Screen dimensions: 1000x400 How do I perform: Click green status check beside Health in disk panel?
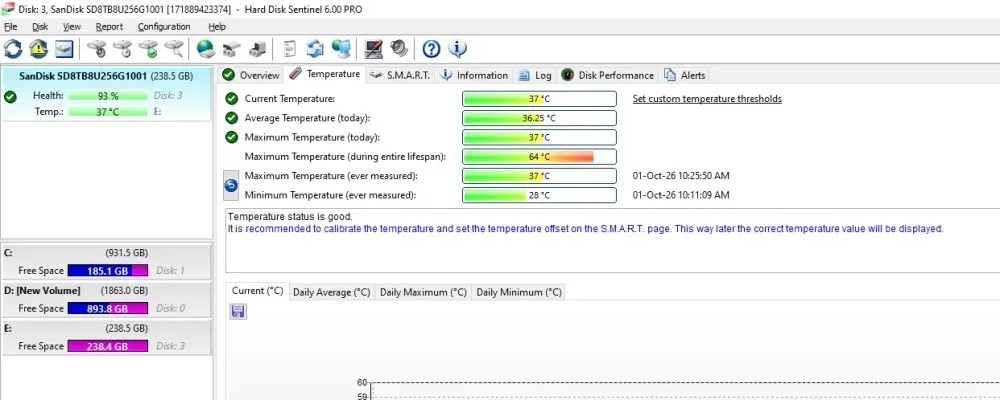click(x=10, y=97)
